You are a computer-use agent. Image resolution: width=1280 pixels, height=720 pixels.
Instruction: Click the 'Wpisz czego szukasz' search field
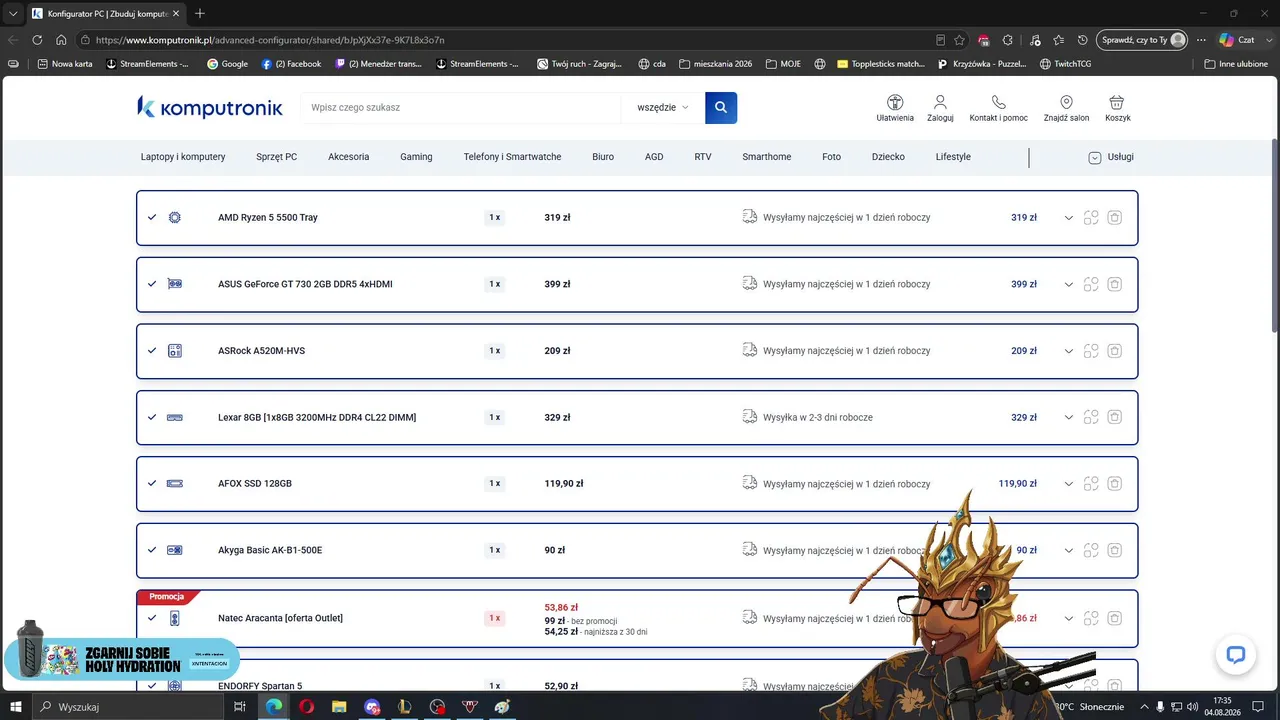(460, 108)
